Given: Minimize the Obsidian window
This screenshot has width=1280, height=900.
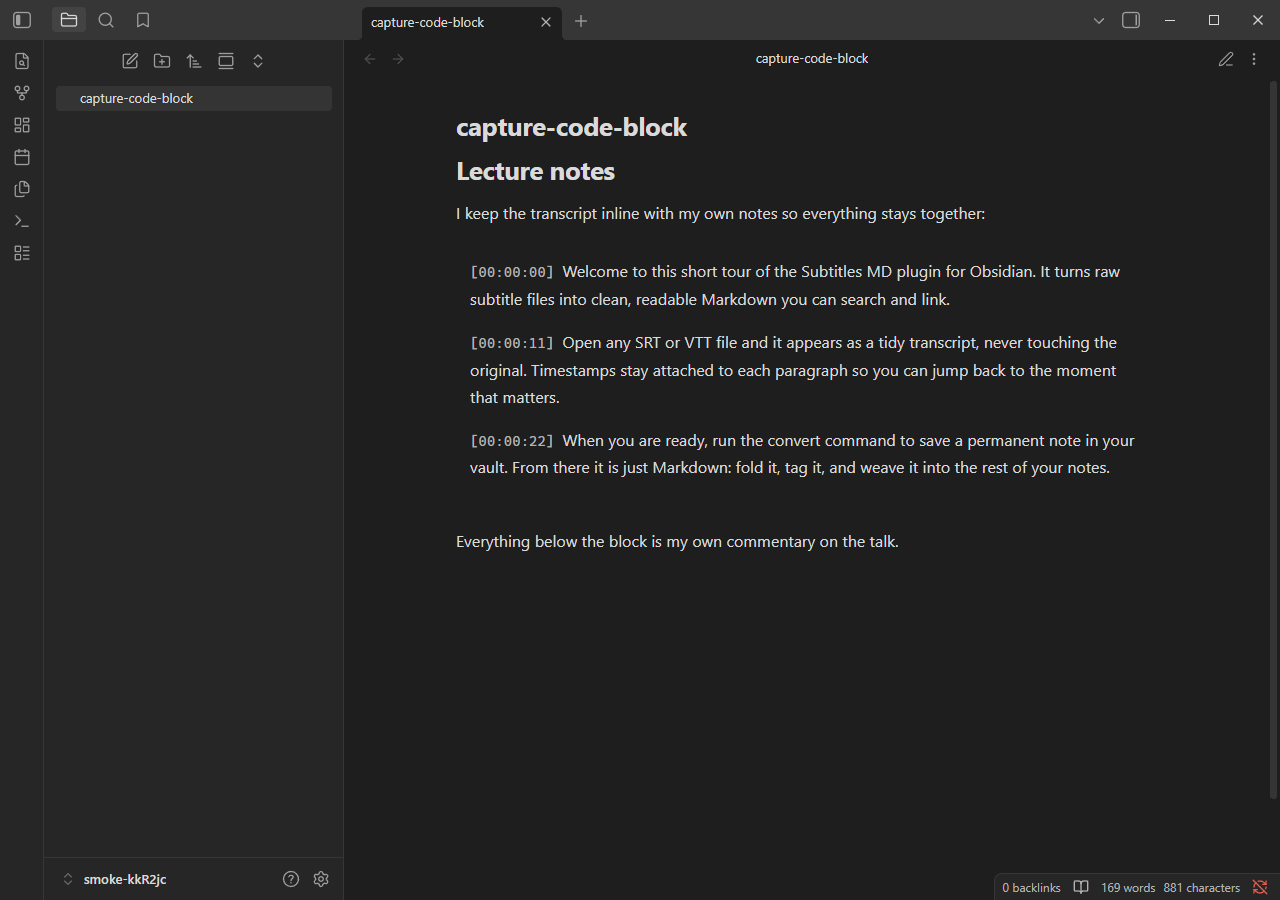Looking at the screenshot, I should click(1168, 20).
